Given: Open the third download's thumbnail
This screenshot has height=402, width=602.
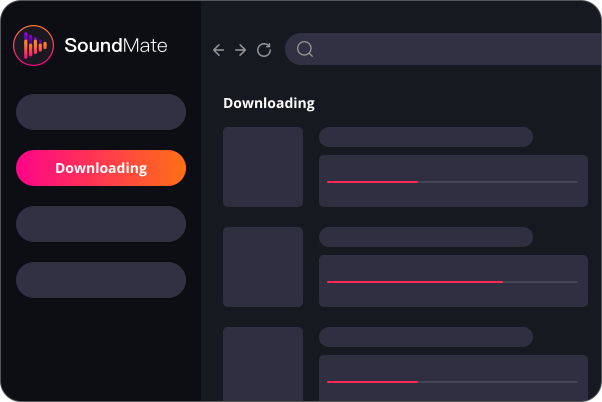Looking at the screenshot, I should pos(263,364).
